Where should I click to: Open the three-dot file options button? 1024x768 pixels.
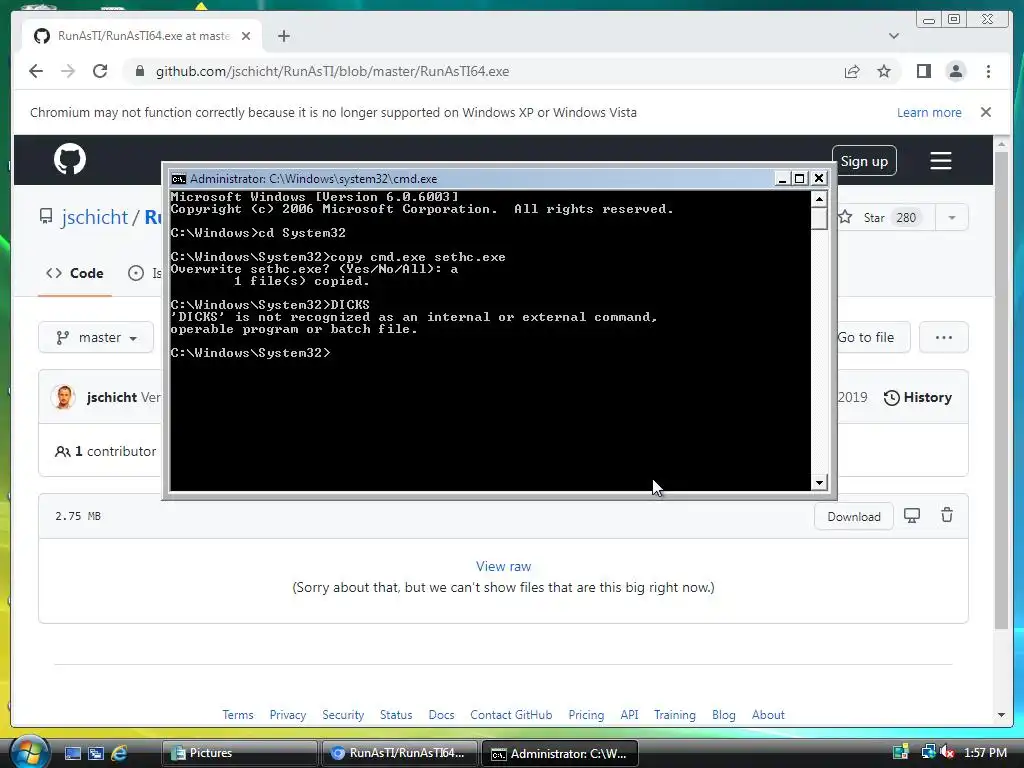pos(944,338)
